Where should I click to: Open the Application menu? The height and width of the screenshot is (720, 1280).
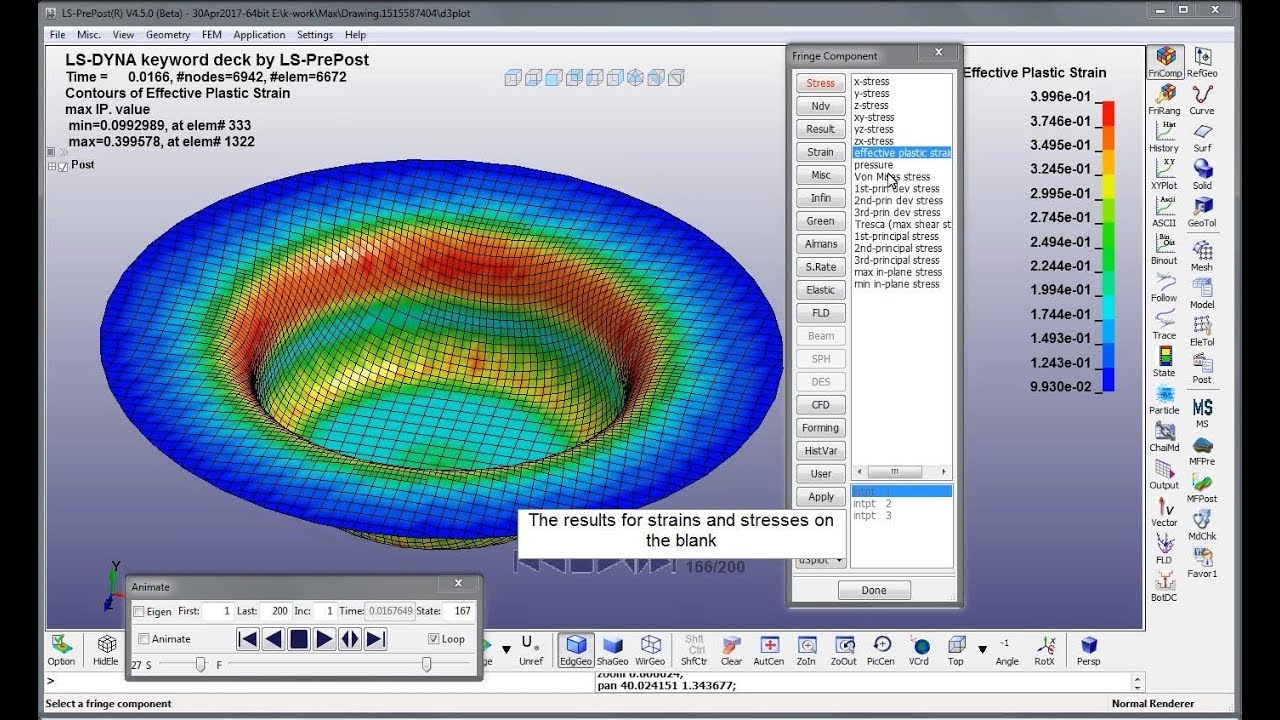pos(259,34)
